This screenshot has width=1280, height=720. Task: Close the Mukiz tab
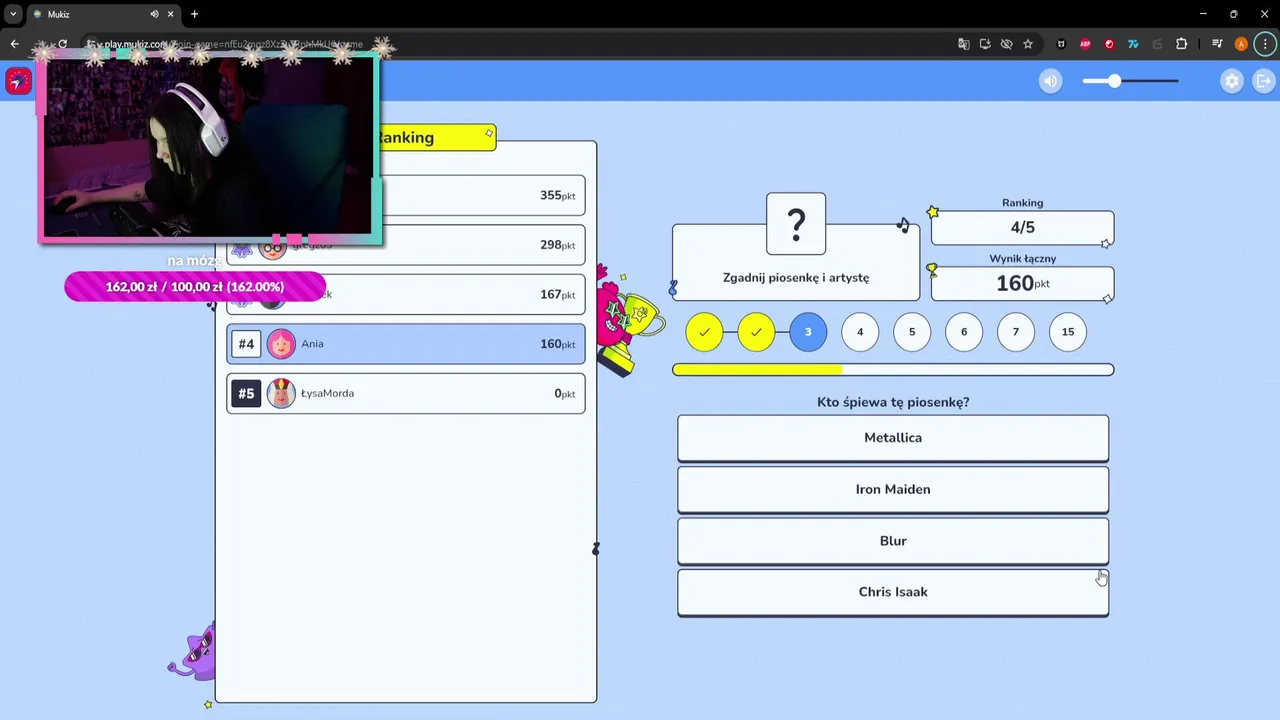point(171,14)
